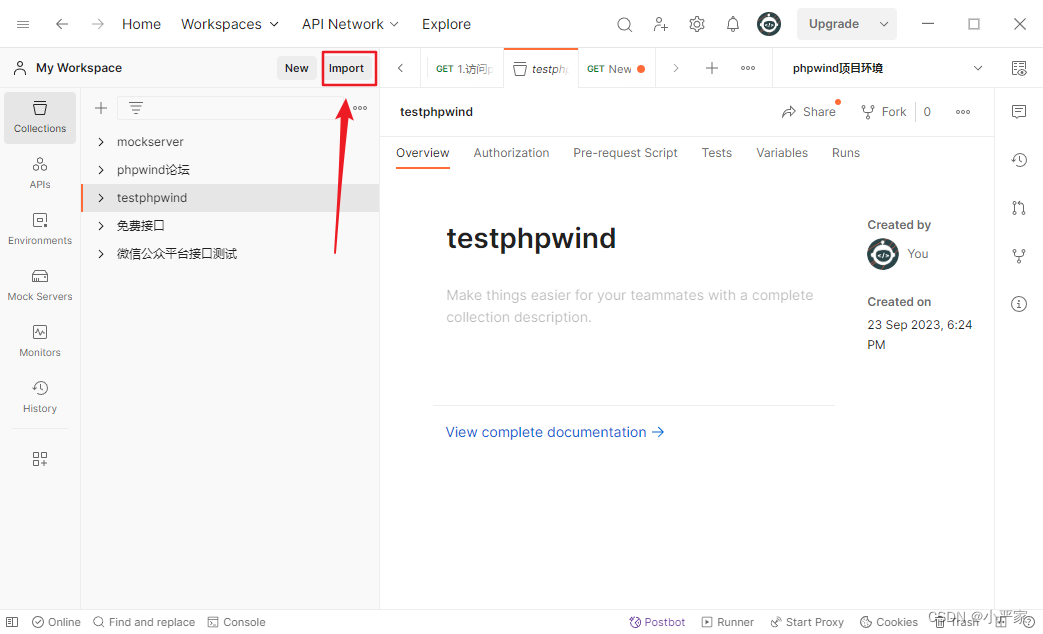Open changelog history icon in the right sidebar
Image resolution: width=1043 pixels, height=634 pixels.
[x=1018, y=160]
